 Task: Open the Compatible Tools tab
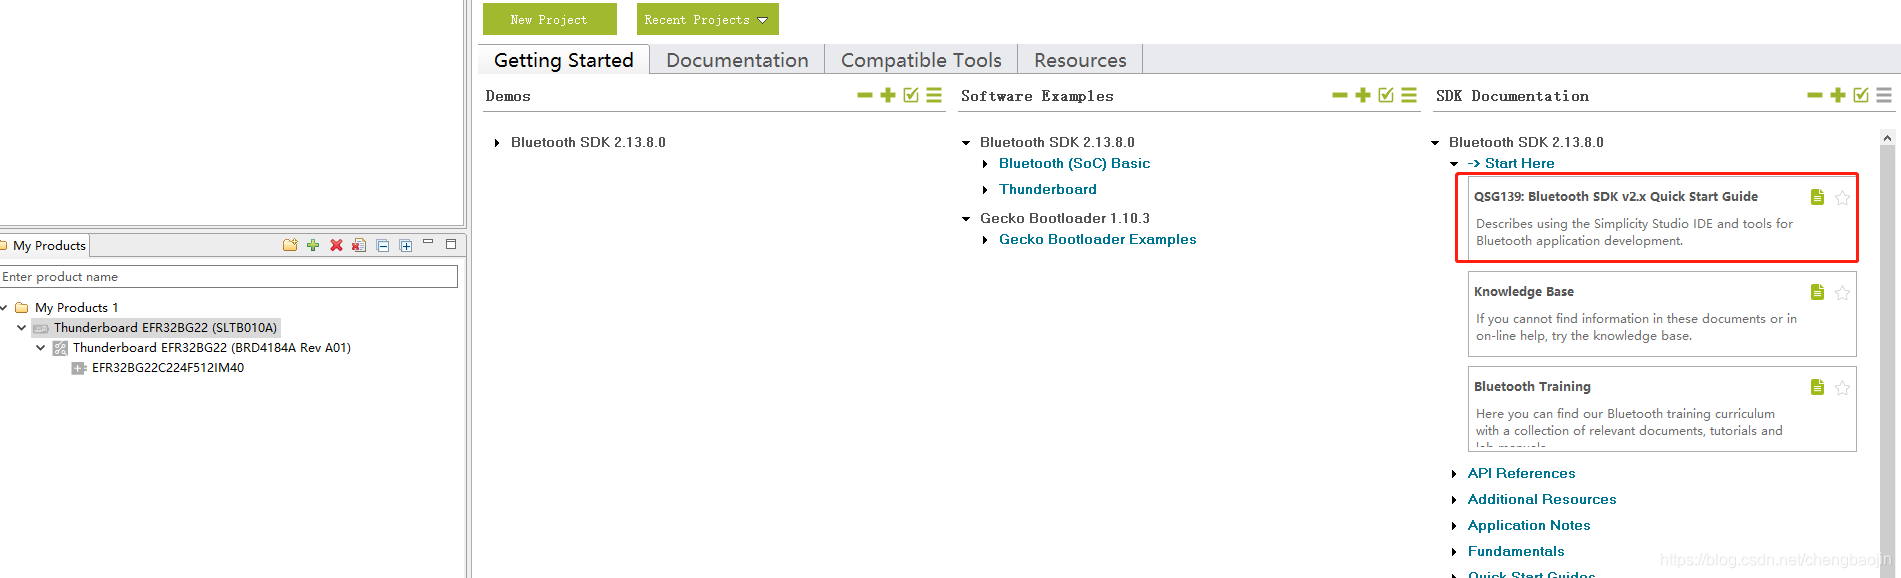921,60
